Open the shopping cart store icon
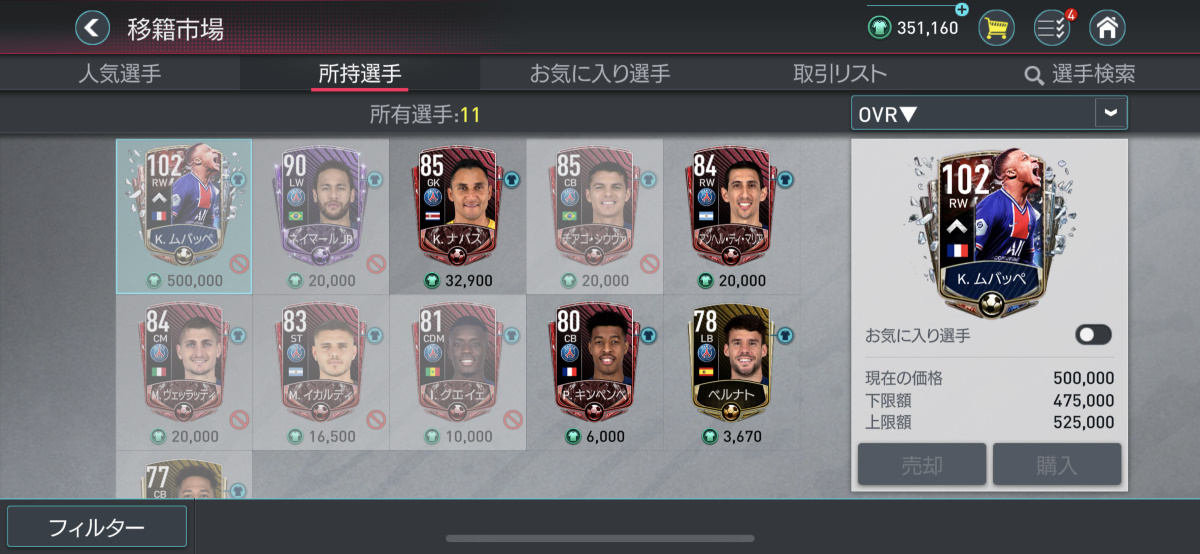 coord(996,27)
